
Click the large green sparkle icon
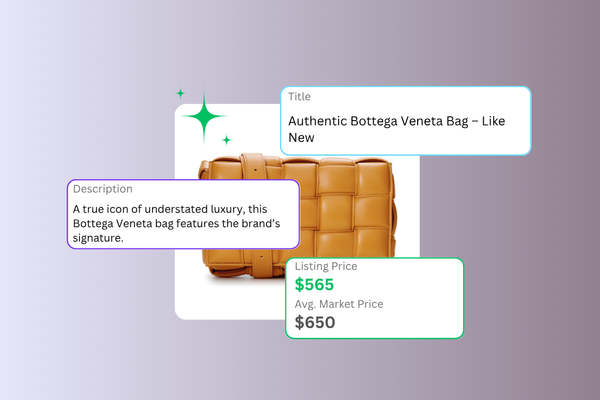204,116
